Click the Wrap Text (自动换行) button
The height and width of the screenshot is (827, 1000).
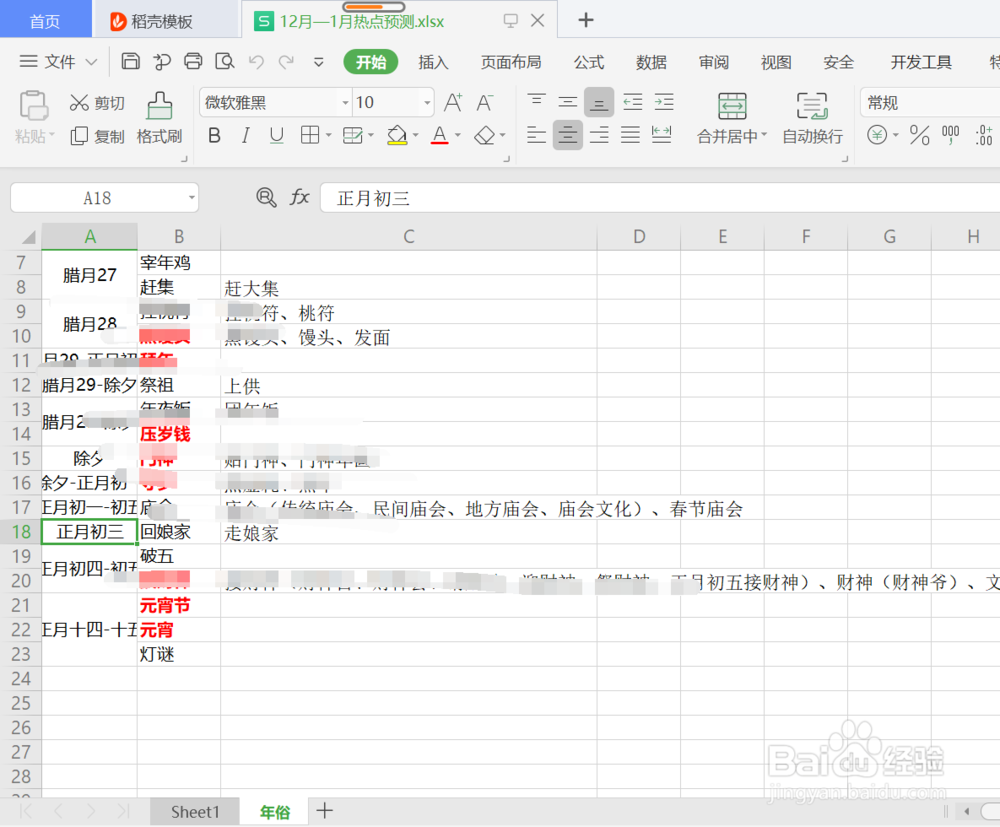[812, 119]
